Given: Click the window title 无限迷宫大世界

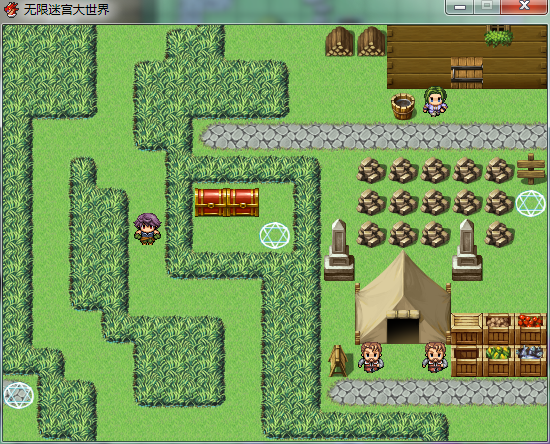Looking at the screenshot, I should [x=67, y=10].
